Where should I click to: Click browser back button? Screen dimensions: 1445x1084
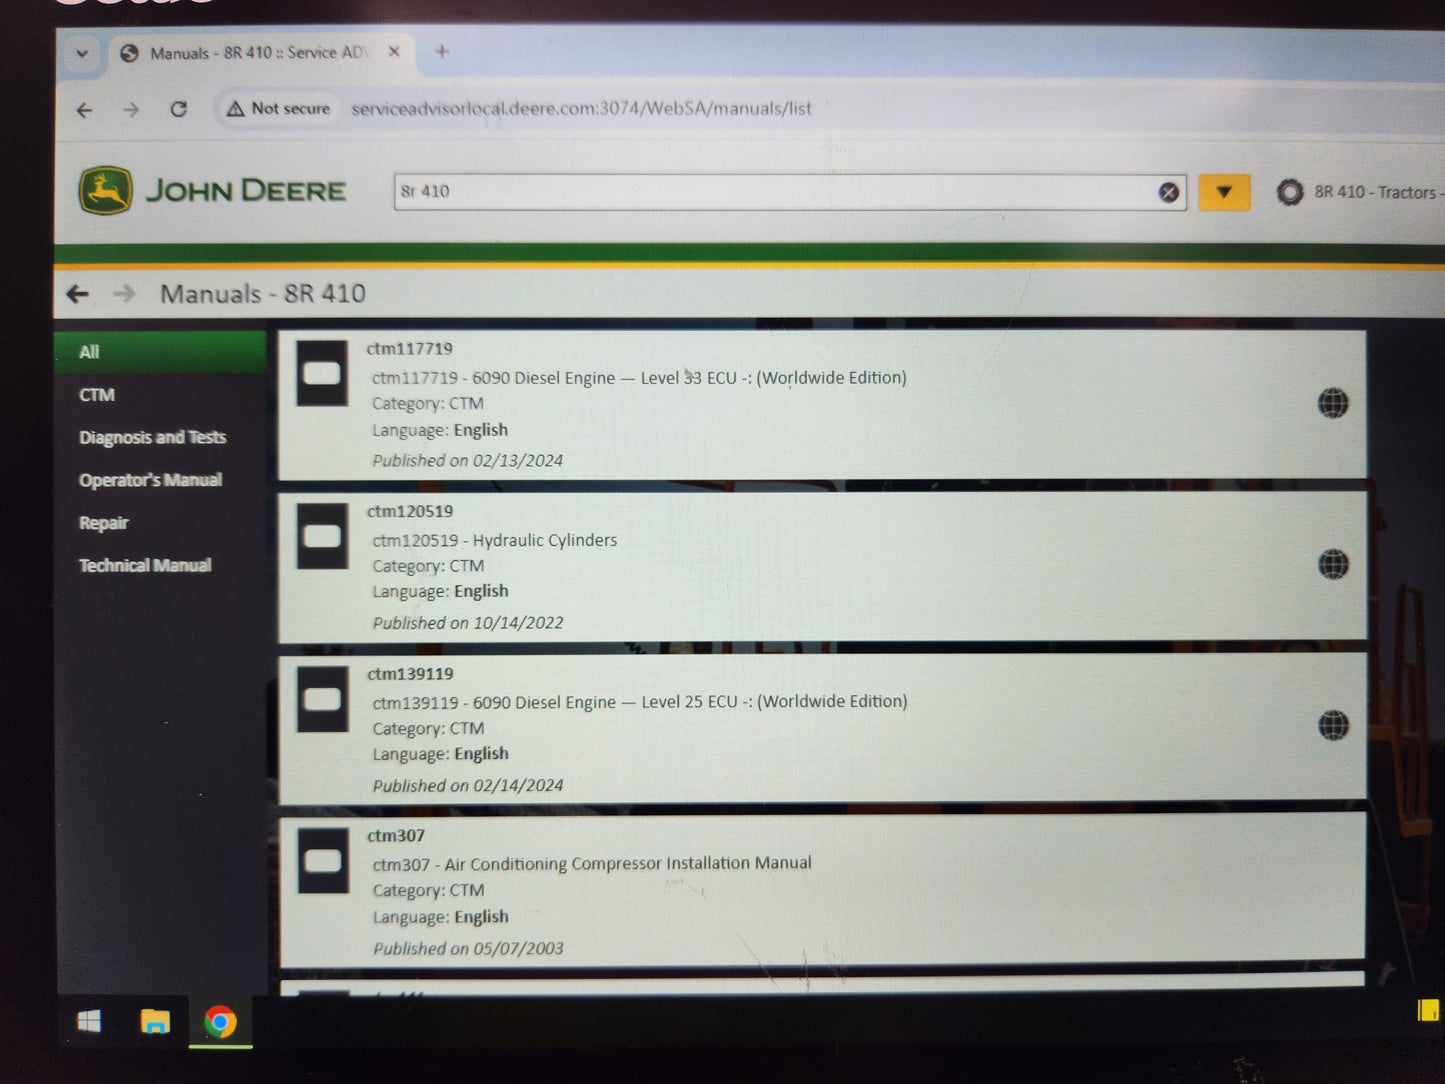point(85,110)
